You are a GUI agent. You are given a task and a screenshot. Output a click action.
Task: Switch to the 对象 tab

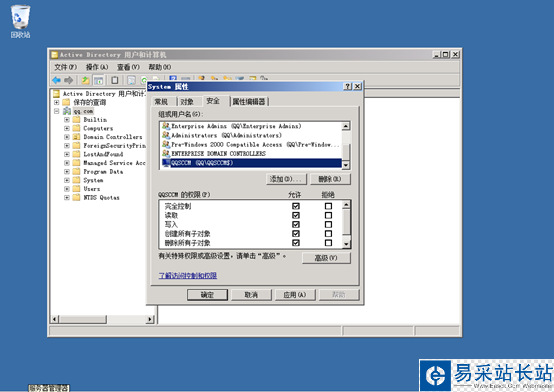pos(187,102)
